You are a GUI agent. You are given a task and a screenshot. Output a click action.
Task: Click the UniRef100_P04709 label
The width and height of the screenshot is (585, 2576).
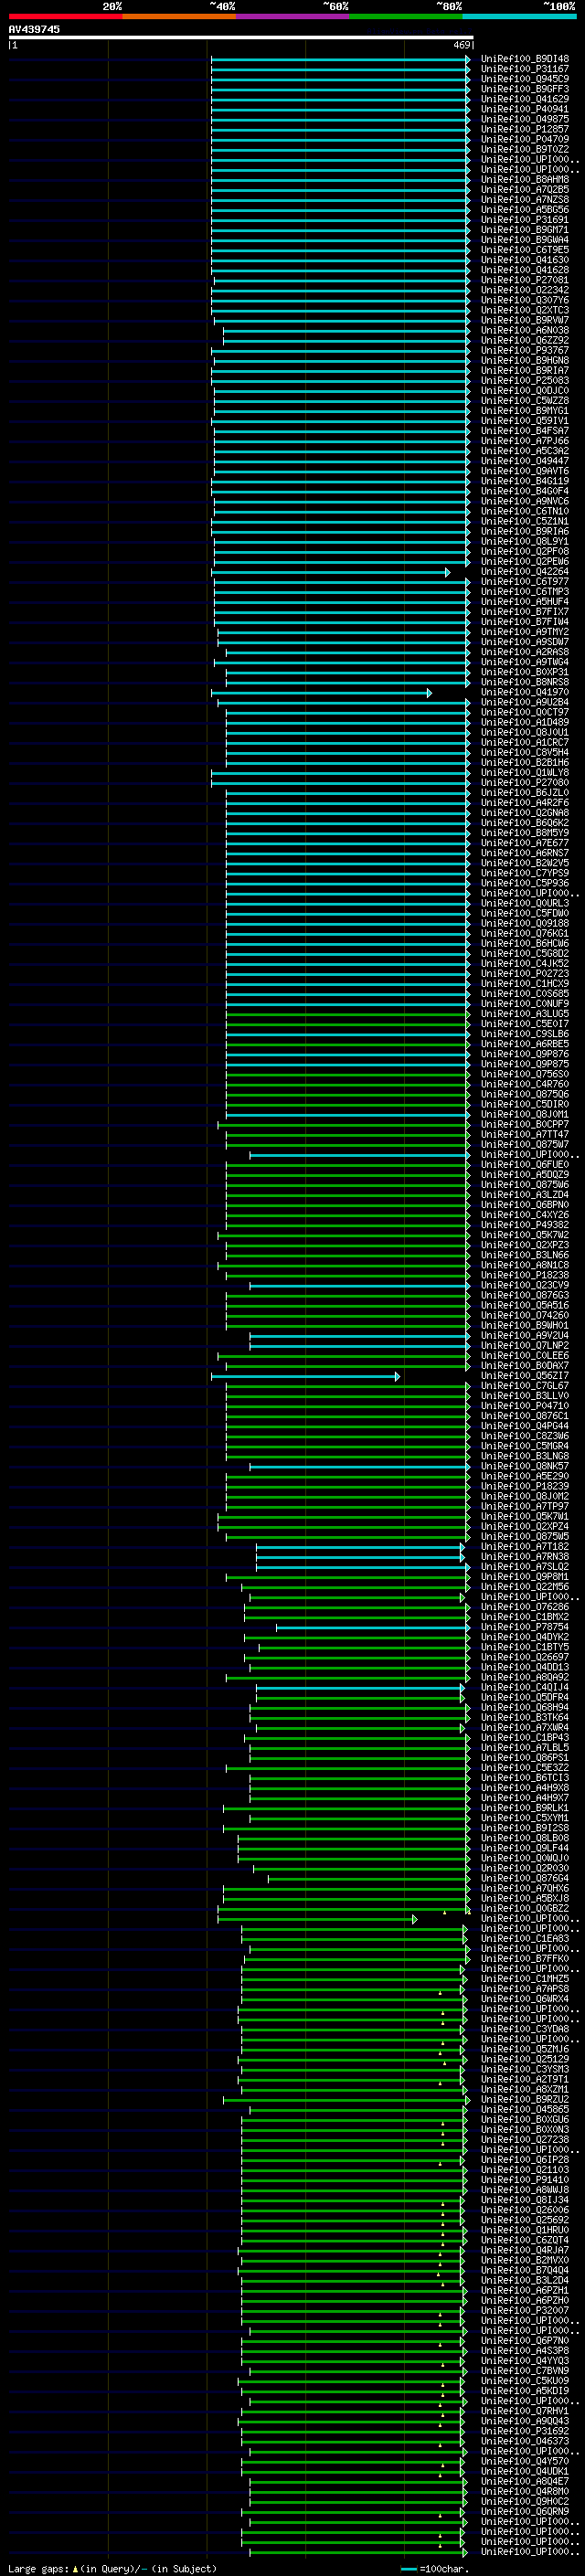tap(525, 139)
